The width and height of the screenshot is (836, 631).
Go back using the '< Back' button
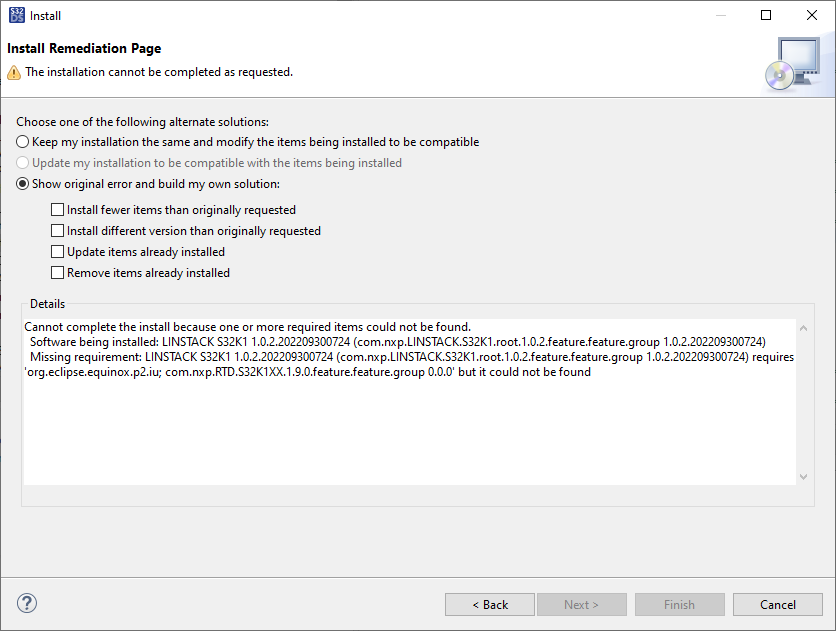490,604
